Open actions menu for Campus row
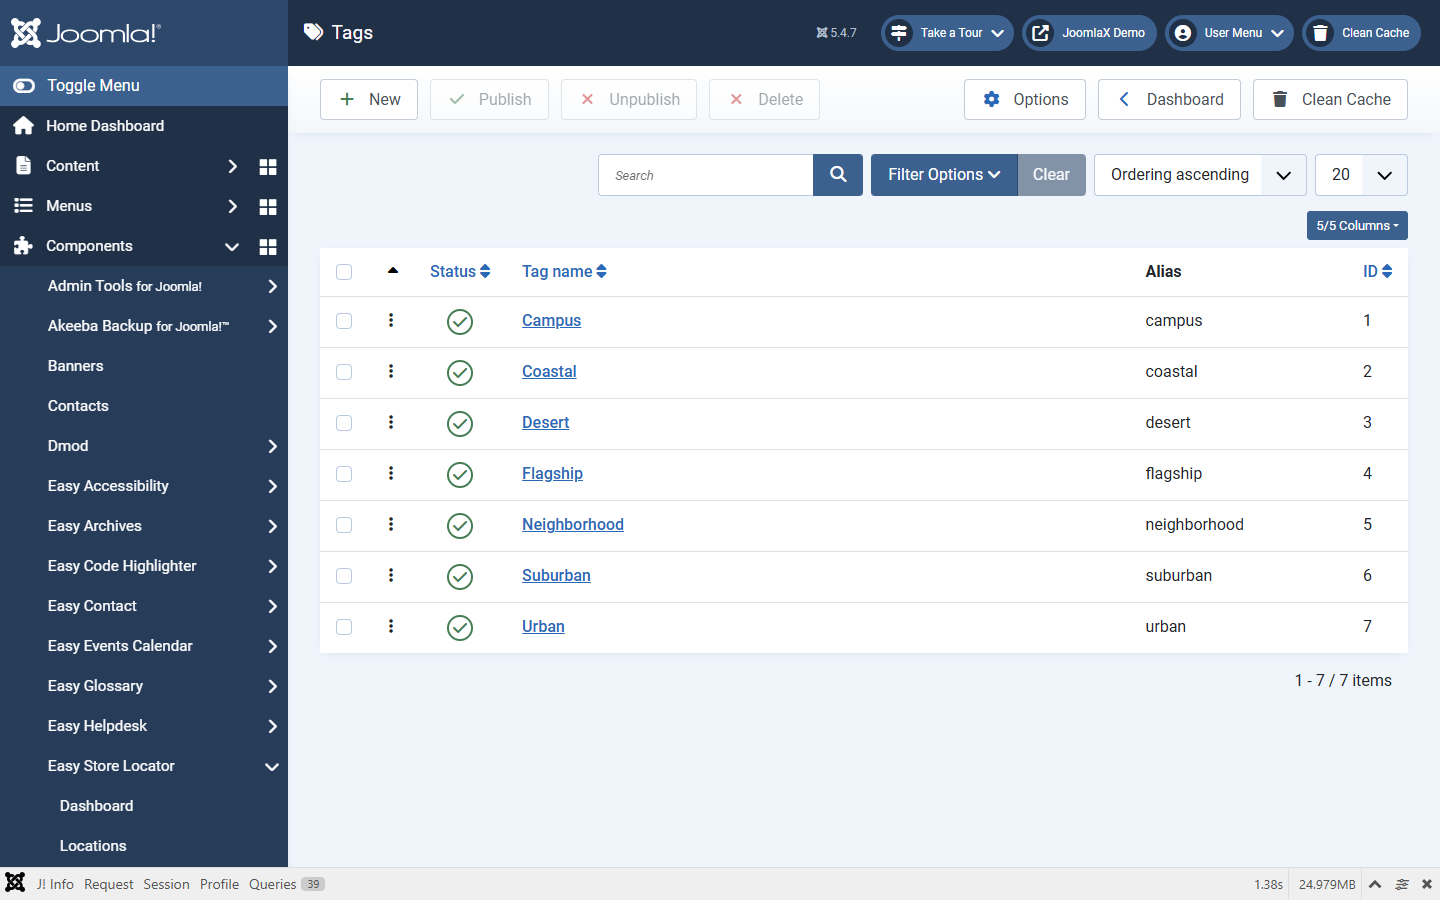 (x=391, y=320)
